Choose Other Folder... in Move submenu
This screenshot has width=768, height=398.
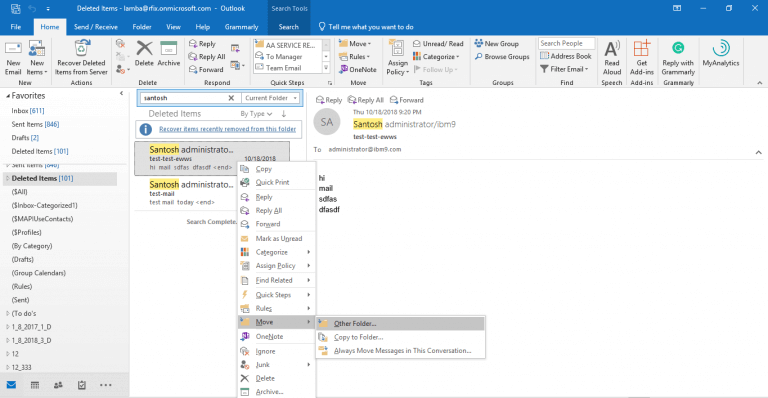[400, 324]
